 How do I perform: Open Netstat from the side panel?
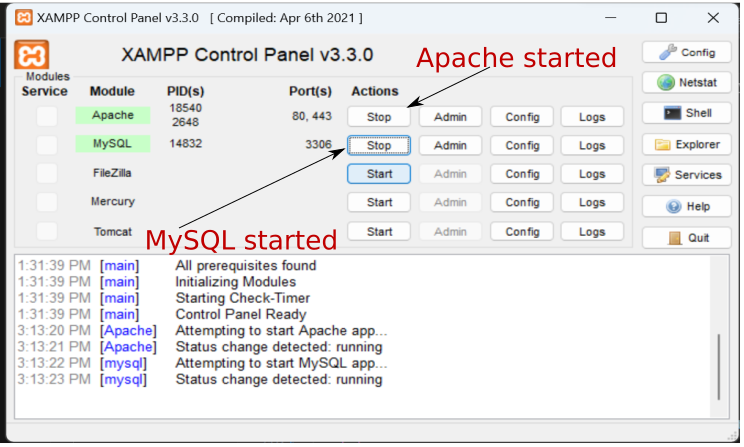point(687,83)
